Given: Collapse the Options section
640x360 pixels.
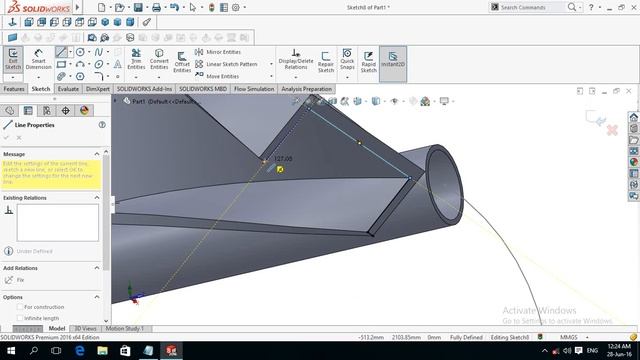Looking at the screenshot, I should [x=97, y=297].
